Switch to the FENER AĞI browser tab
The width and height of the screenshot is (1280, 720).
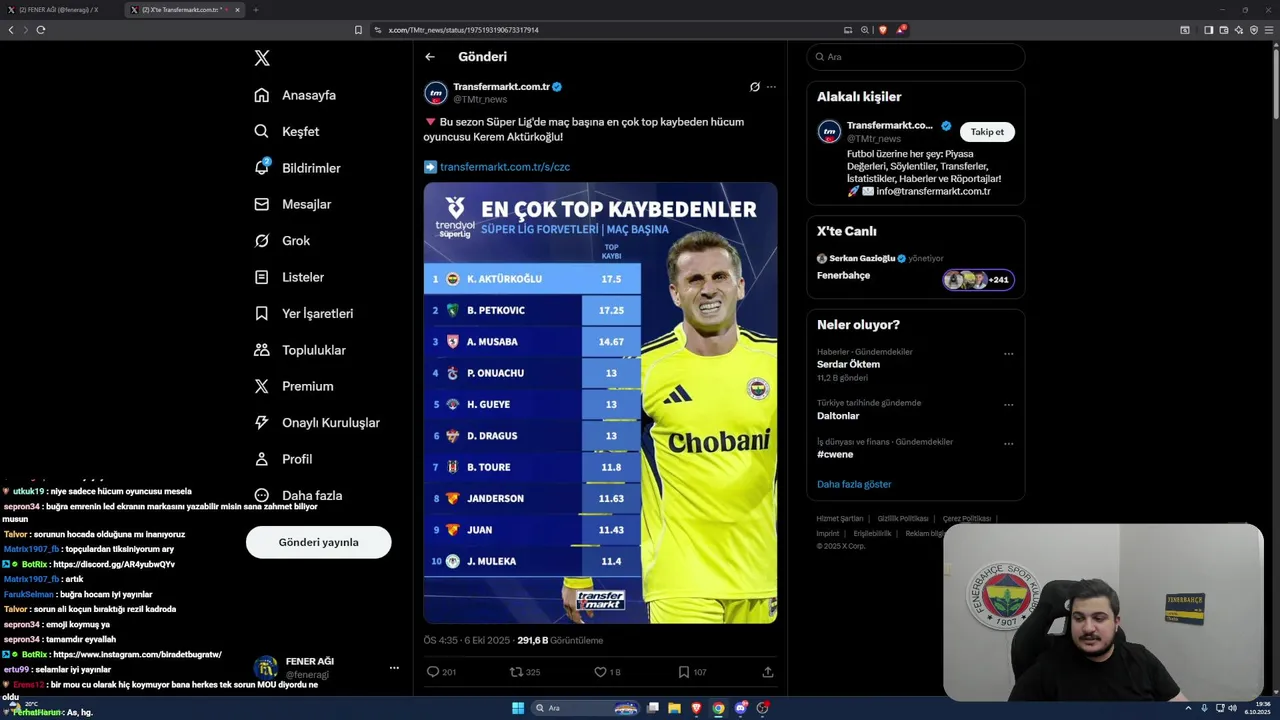(x=58, y=10)
